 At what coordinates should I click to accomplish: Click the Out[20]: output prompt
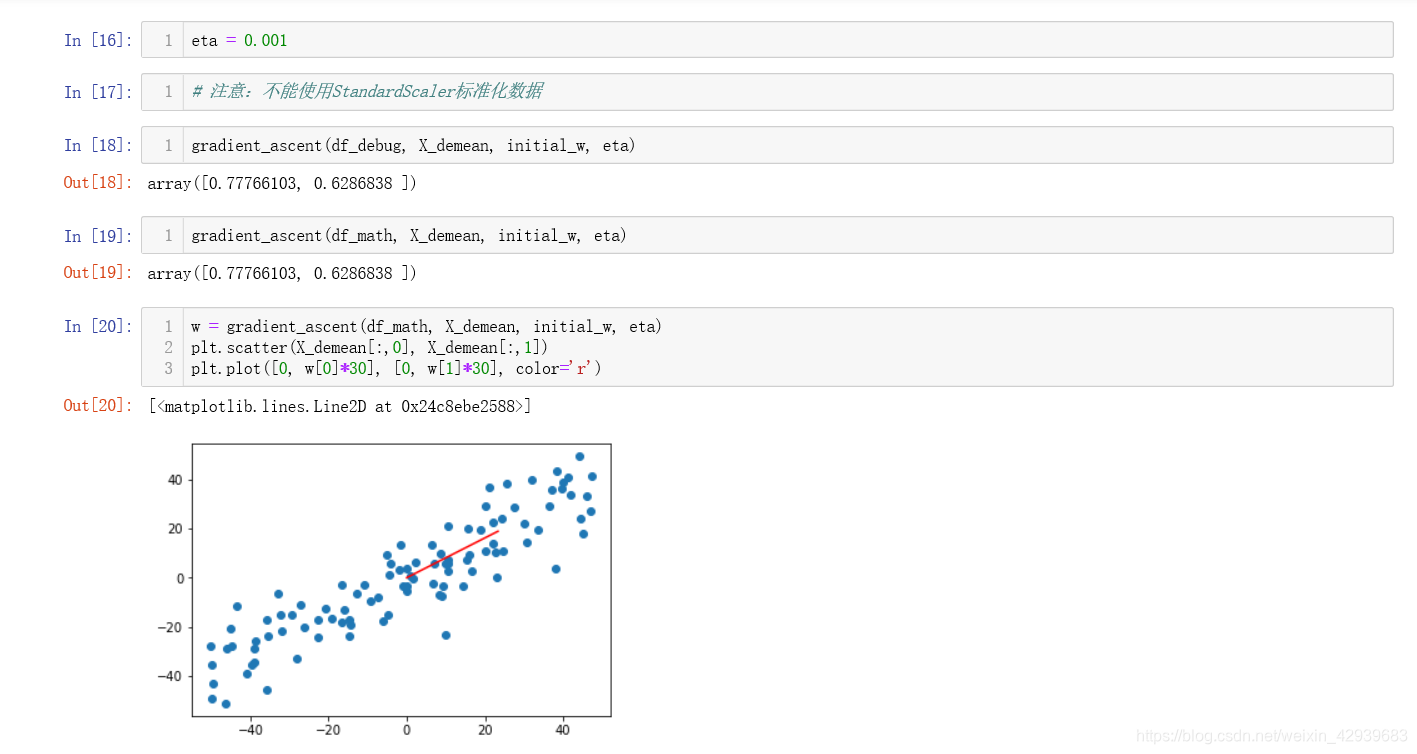[98, 405]
